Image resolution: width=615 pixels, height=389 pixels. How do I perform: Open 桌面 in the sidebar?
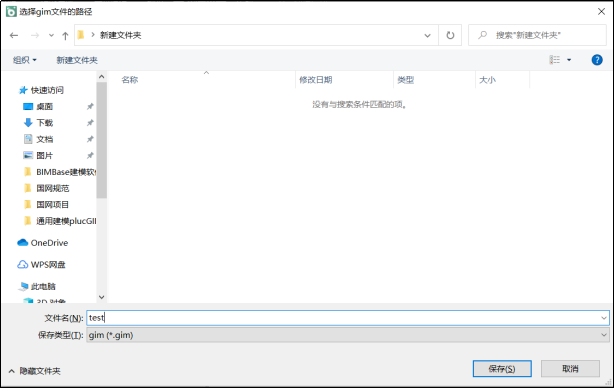click(x=44, y=106)
